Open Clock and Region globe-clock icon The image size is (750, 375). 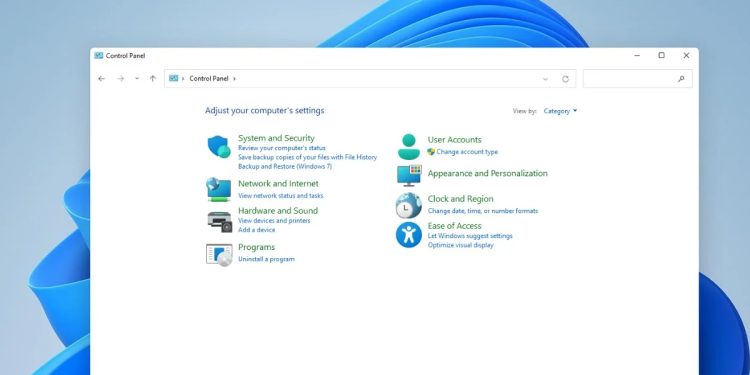(408, 205)
